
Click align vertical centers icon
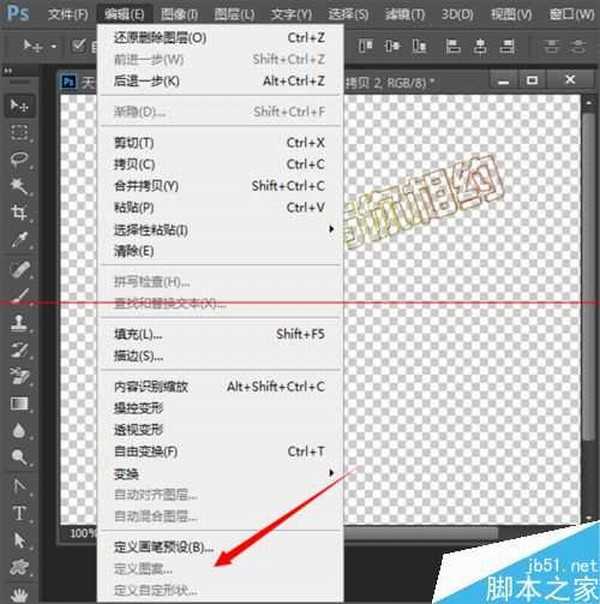392,46
